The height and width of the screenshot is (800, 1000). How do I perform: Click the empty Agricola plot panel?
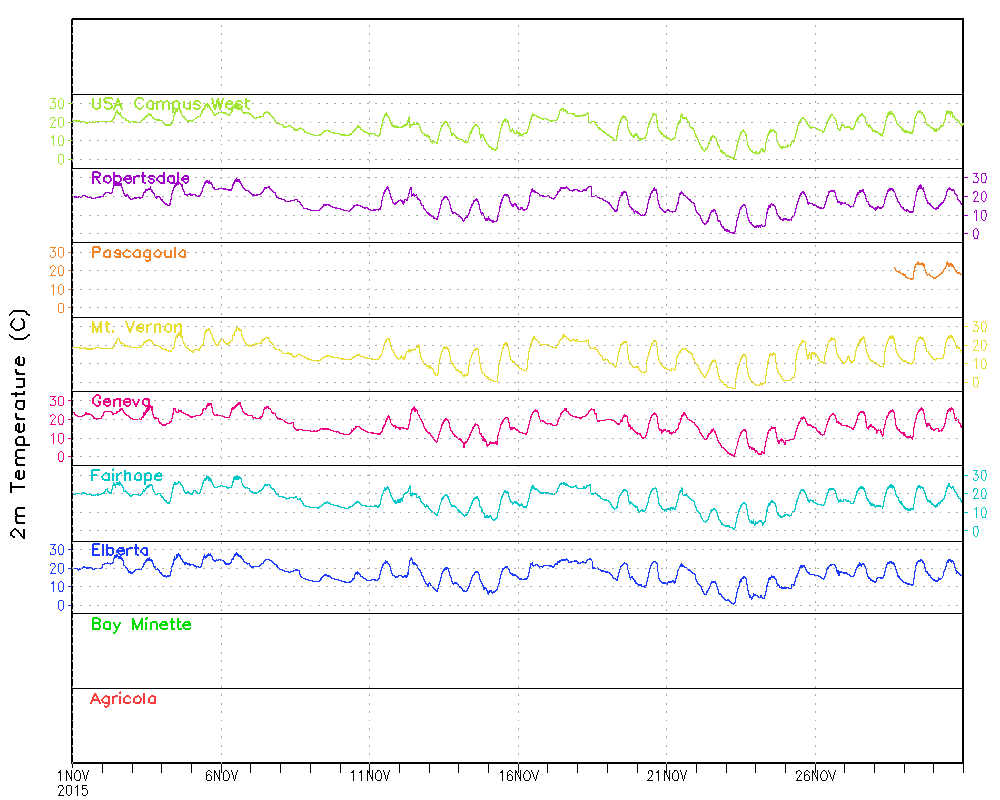(x=520, y=725)
